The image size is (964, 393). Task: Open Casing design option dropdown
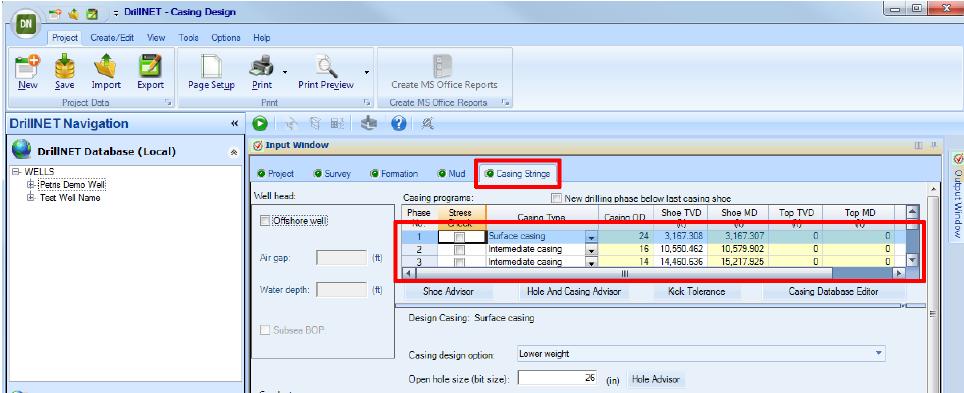(x=879, y=353)
